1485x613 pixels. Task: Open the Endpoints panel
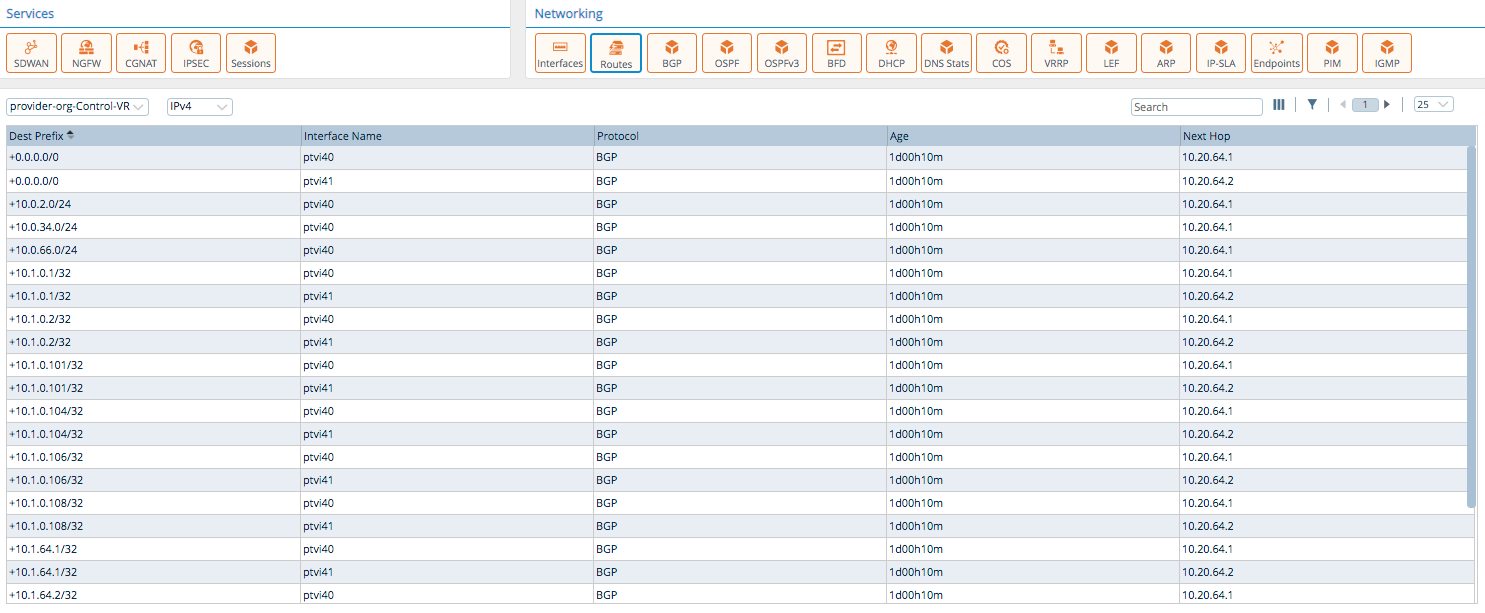click(1277, 52)
